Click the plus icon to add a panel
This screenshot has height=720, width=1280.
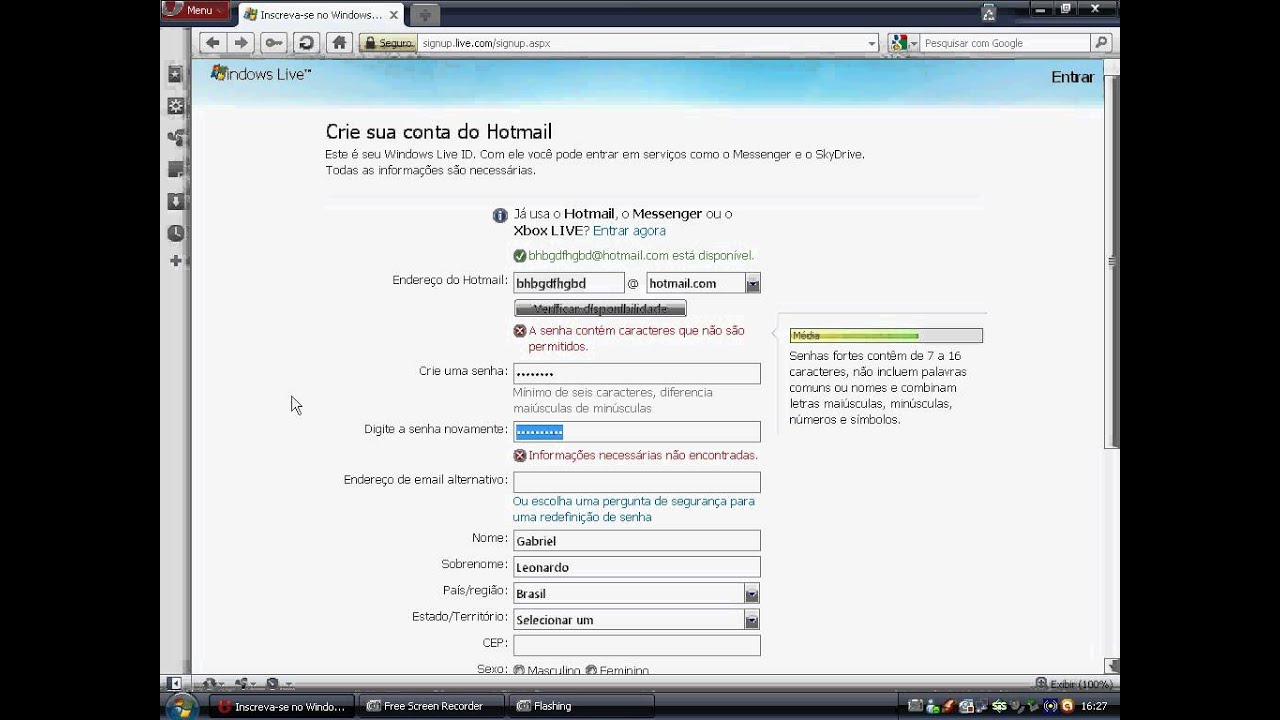click(x=175, y=261)
